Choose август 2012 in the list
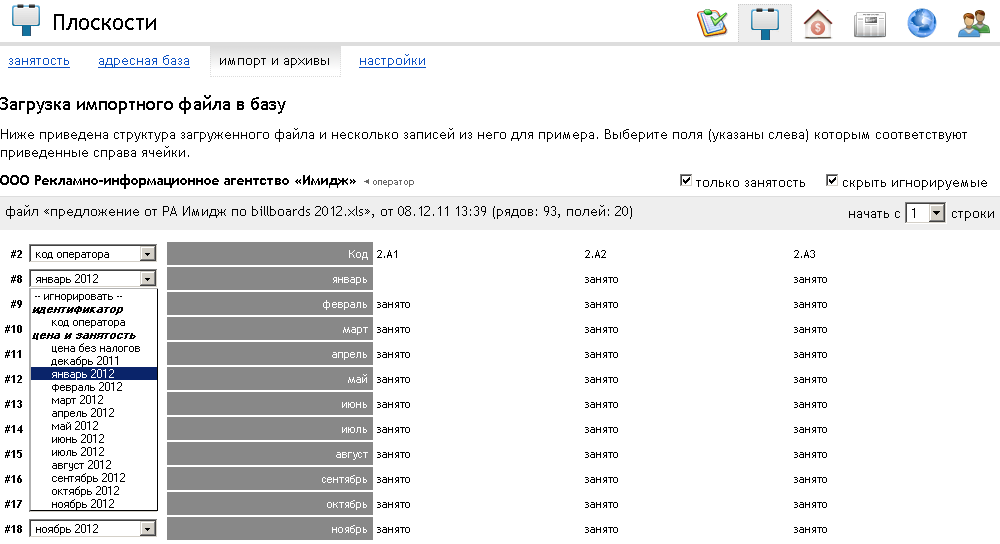1000x544 pixels. click(94, 465)
